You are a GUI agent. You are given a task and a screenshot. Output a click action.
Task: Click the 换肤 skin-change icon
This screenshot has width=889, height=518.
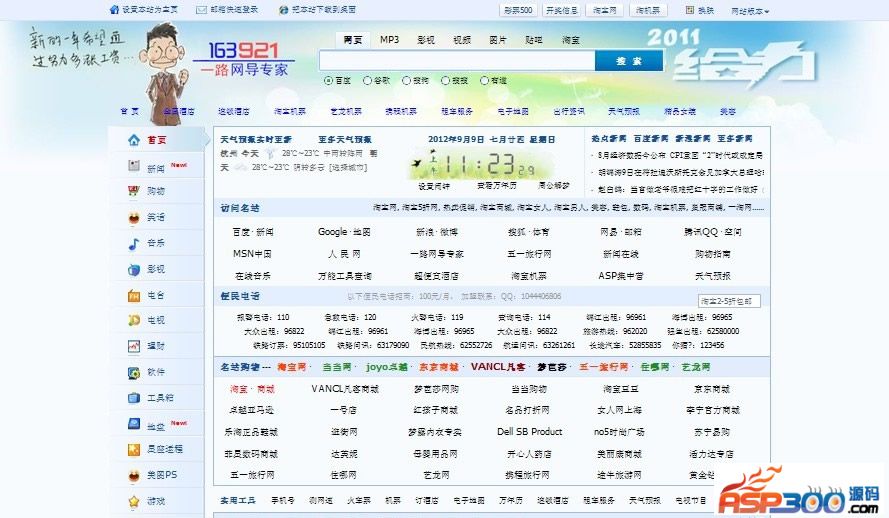point(689,10)
